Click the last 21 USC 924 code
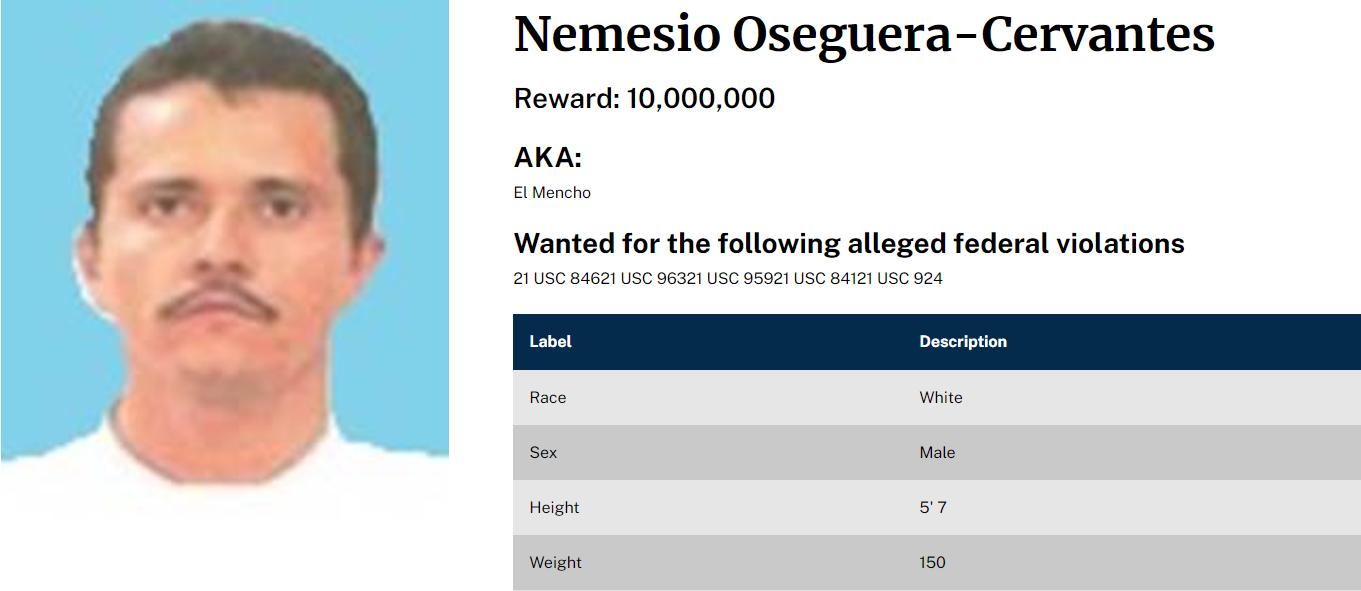This screenshot has height=591, width=1361. click(x=899, y=279)
